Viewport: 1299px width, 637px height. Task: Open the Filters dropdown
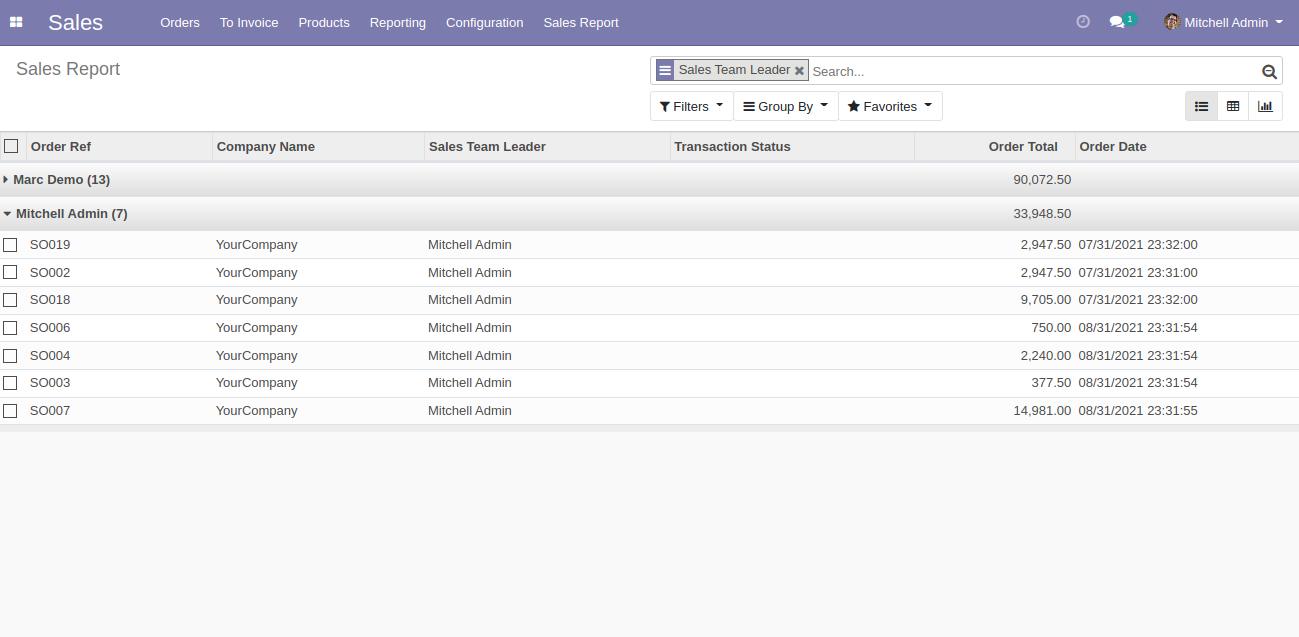(x=691, y=106)
